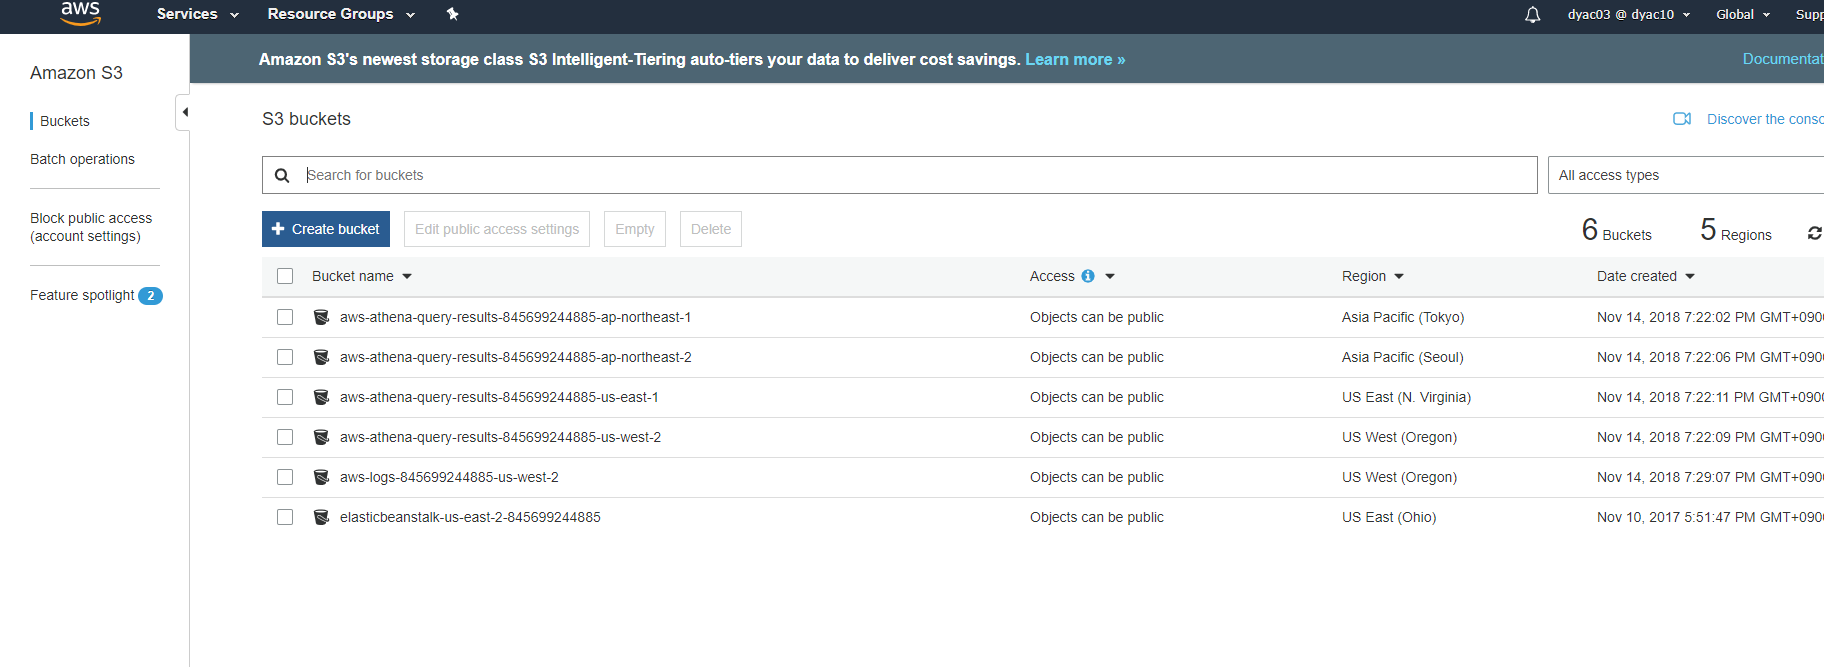Click the AWS logo home icon
The image size is (1824, 667).
click(x=80, y=12)
